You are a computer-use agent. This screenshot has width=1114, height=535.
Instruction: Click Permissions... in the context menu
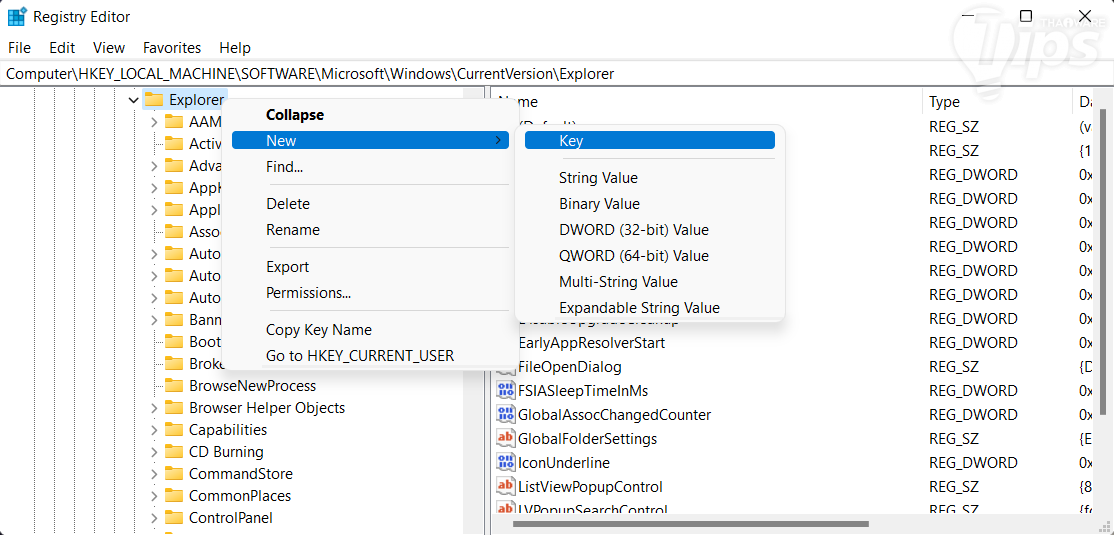coord(308,293)
